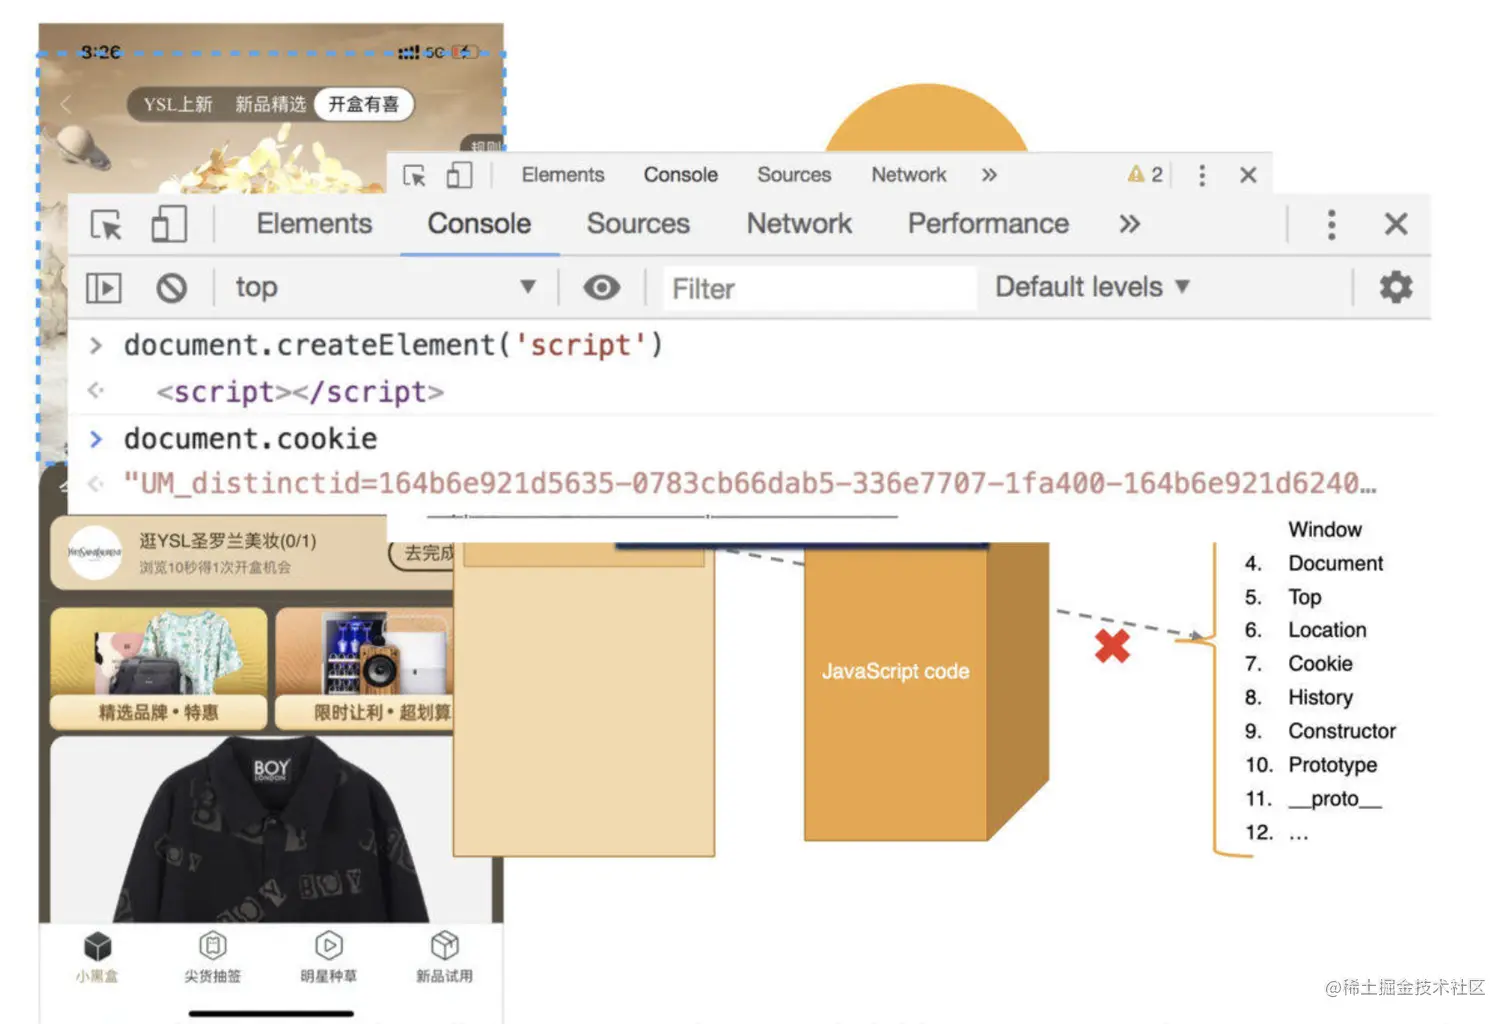Screen dimensions: 1512x1024
Task: Select the 新品精选 tab
Action: pos(270,104)
